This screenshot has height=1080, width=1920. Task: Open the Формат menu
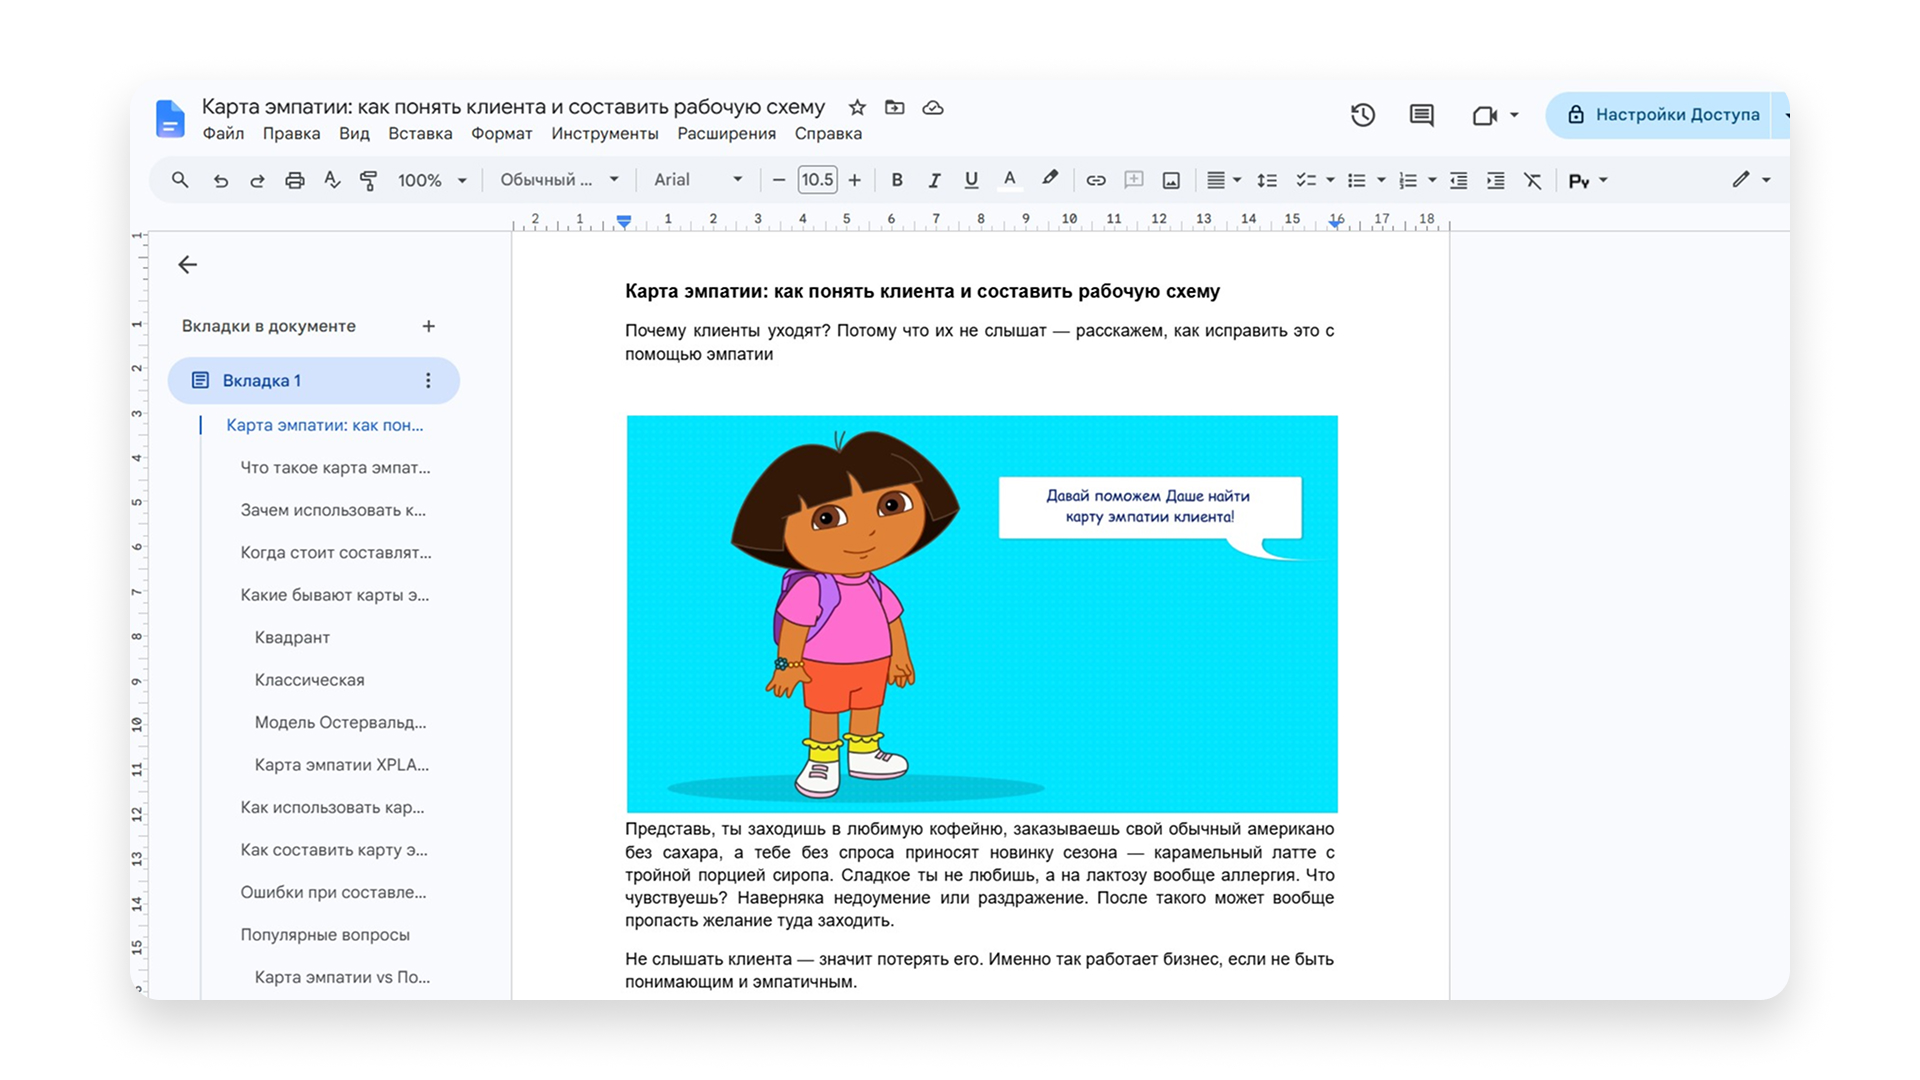(501, 133)
